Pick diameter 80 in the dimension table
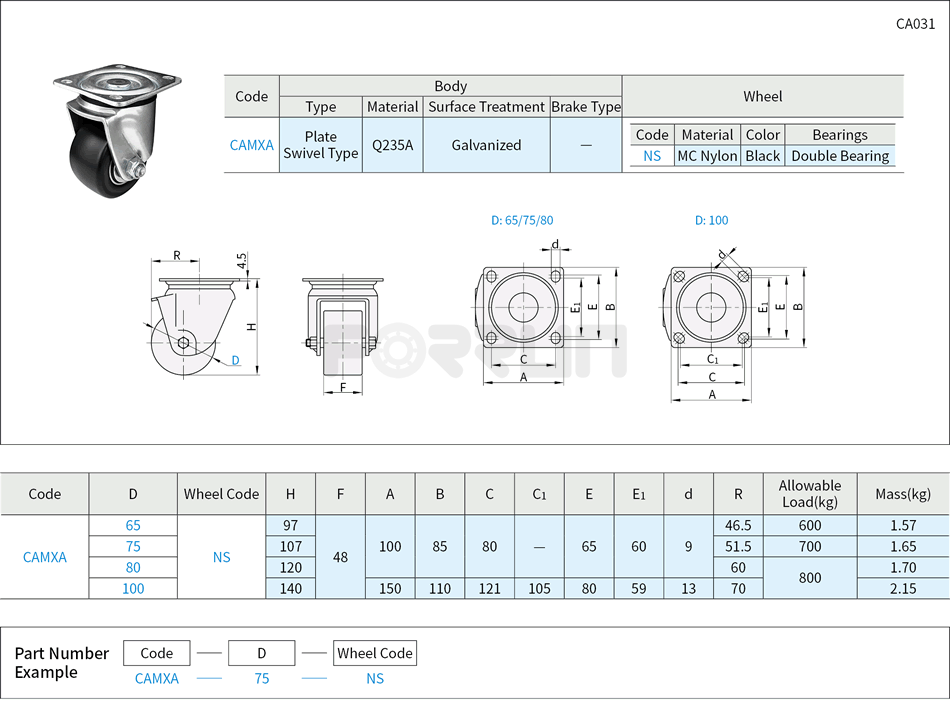 point(133,568)
